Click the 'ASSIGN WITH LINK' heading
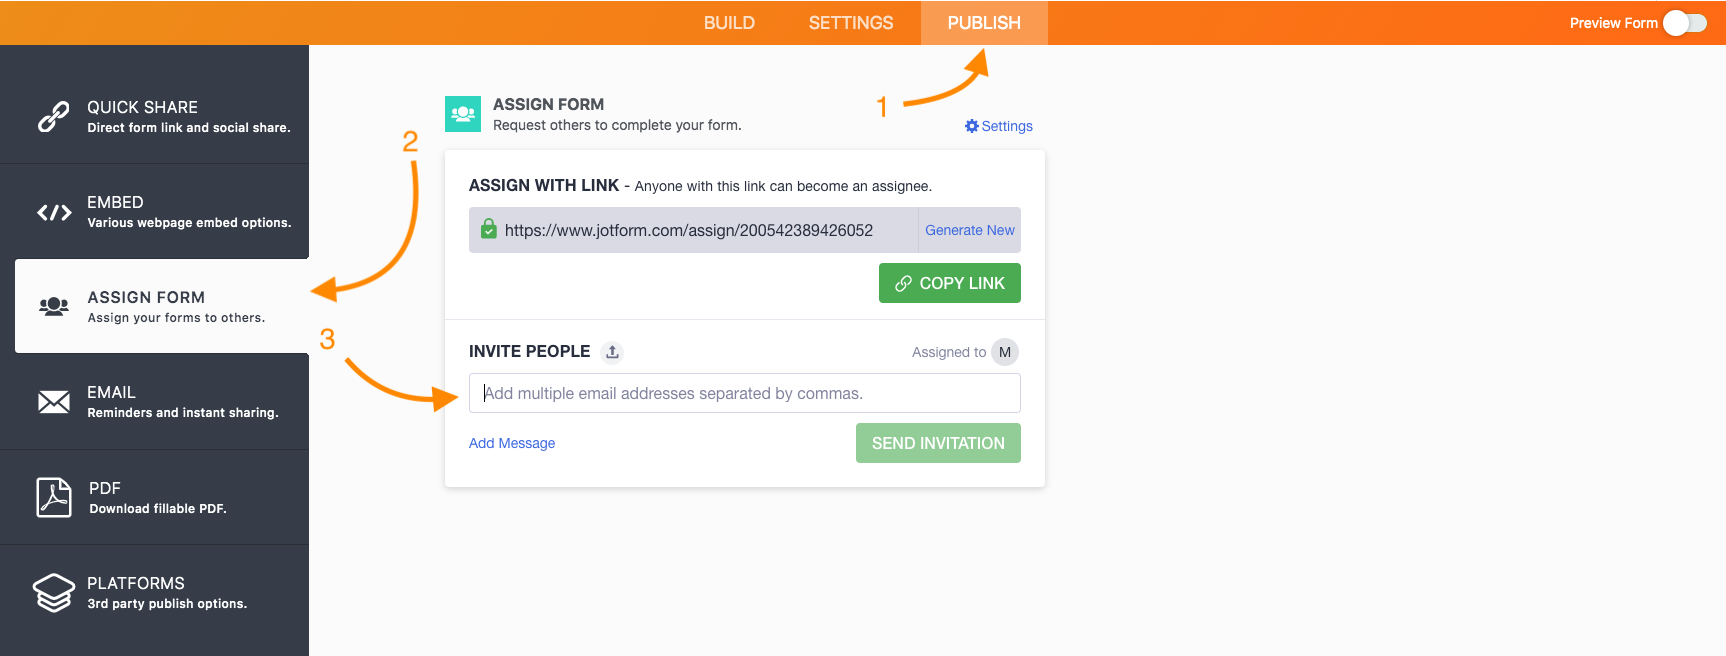Screen dimensions: 1726x656 [544, 185]
